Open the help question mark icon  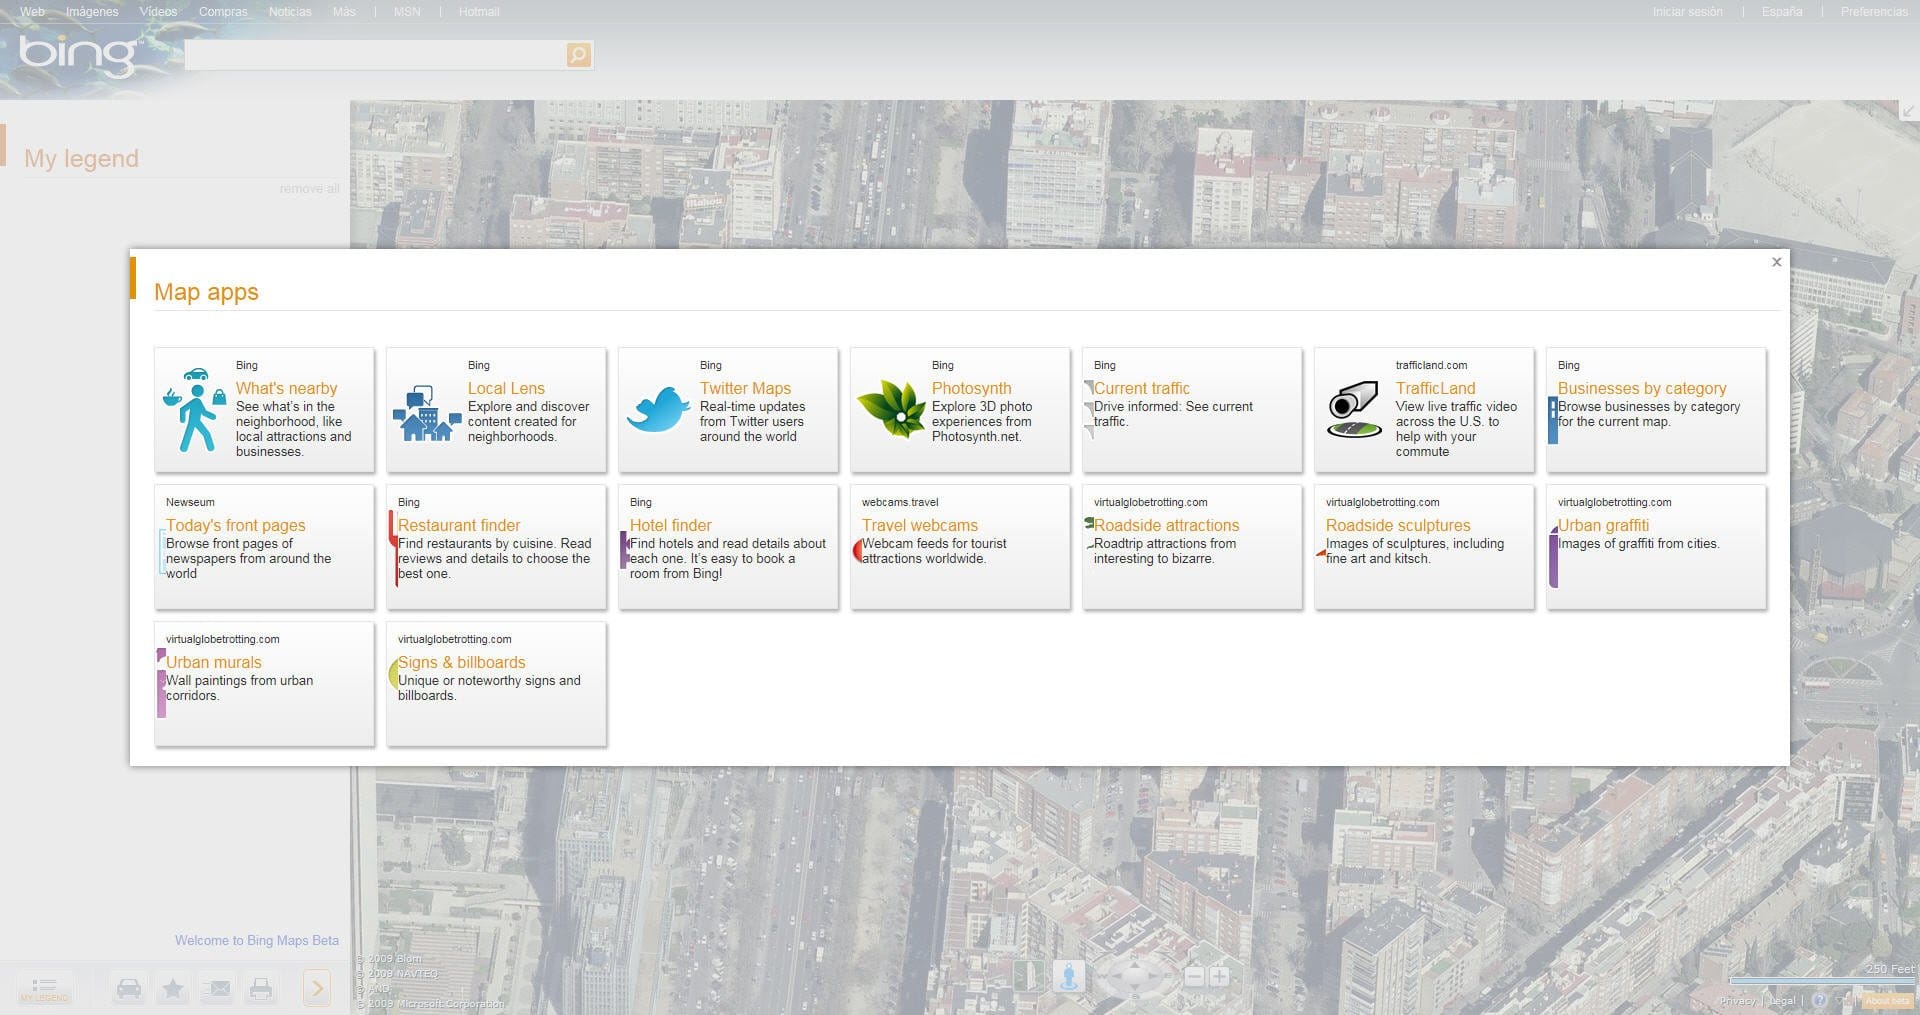(x=1822, y=1000)
